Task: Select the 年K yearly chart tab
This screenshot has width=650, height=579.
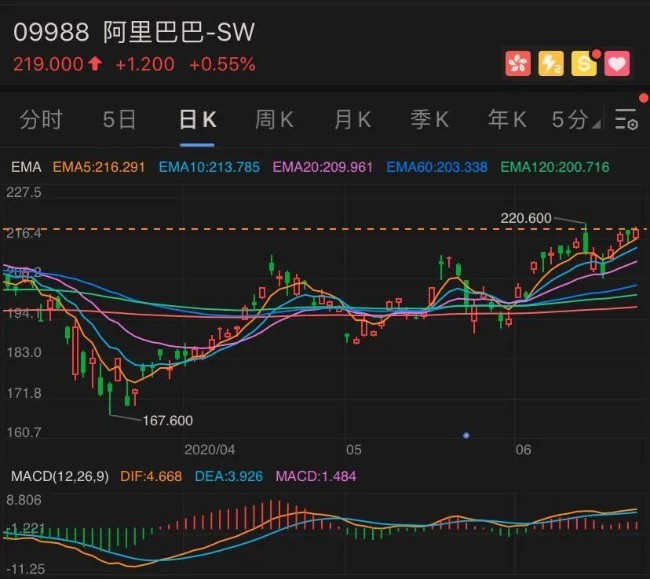Action: (507, 120)
